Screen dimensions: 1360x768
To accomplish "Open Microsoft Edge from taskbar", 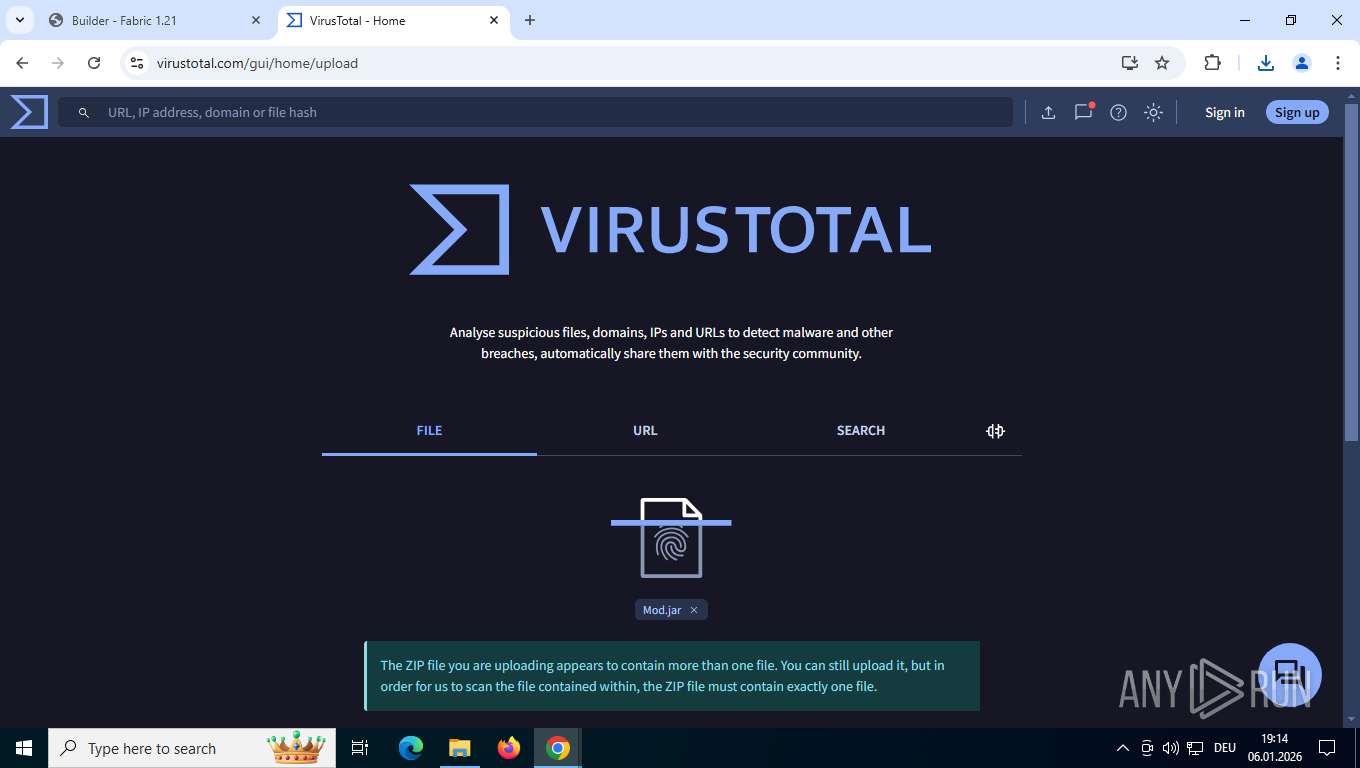I will point(411,748).
